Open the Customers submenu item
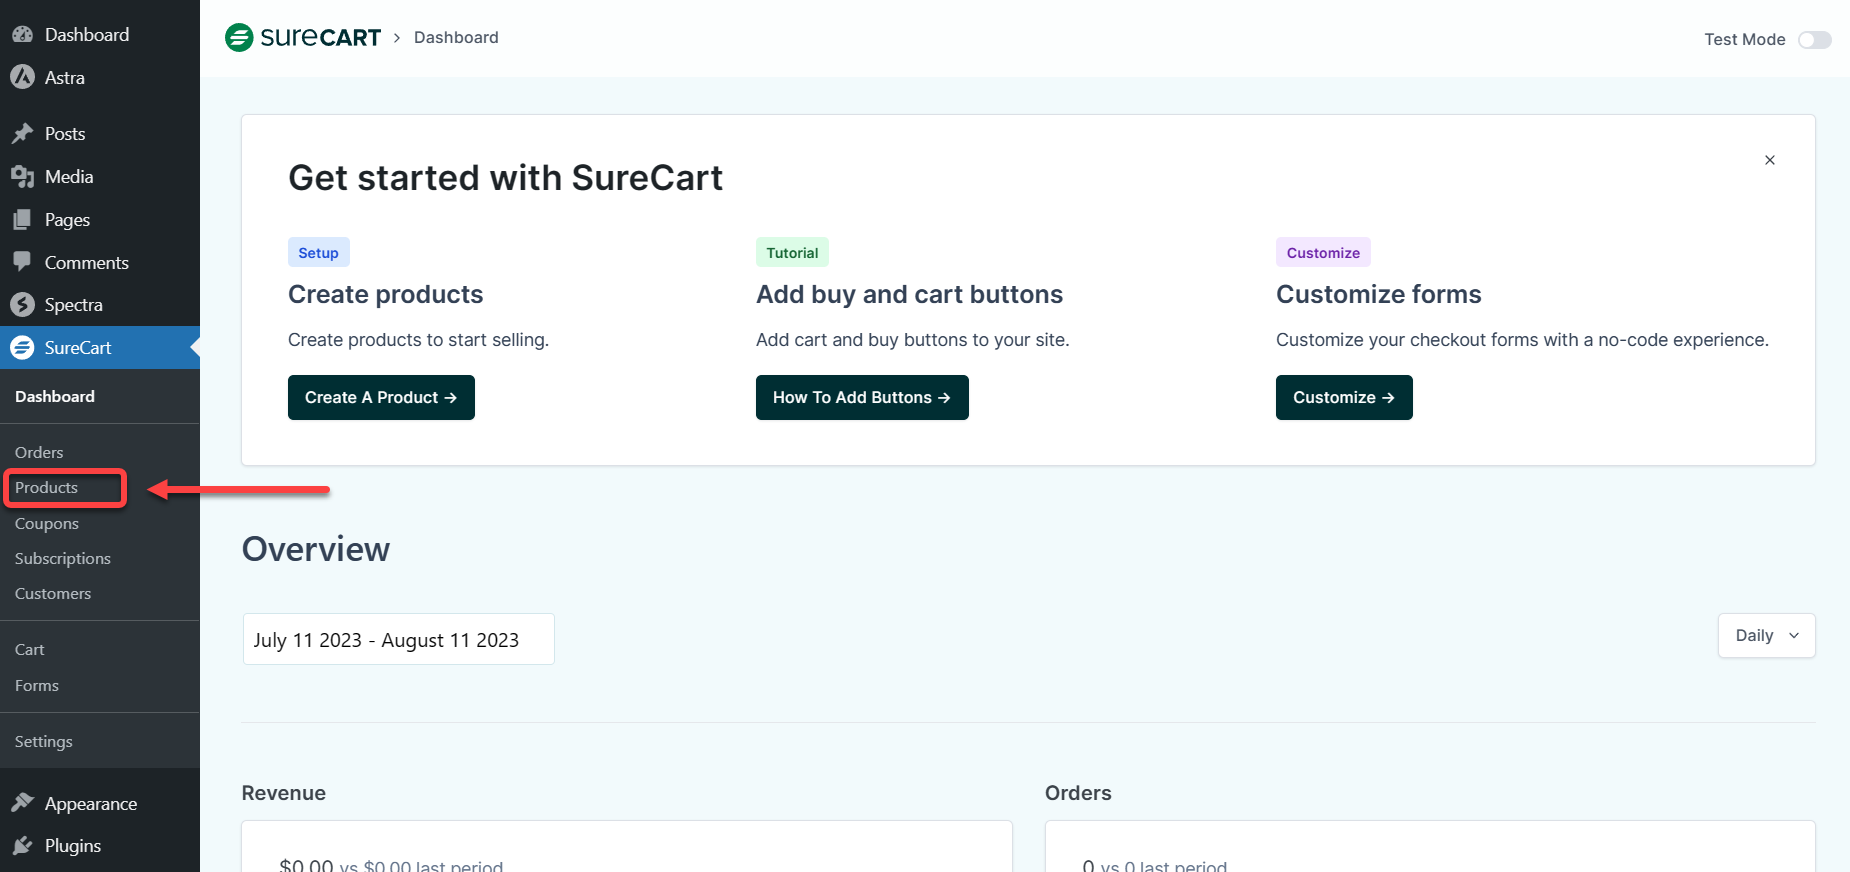This screenshot has height=872, width=1850. (53, 593)
